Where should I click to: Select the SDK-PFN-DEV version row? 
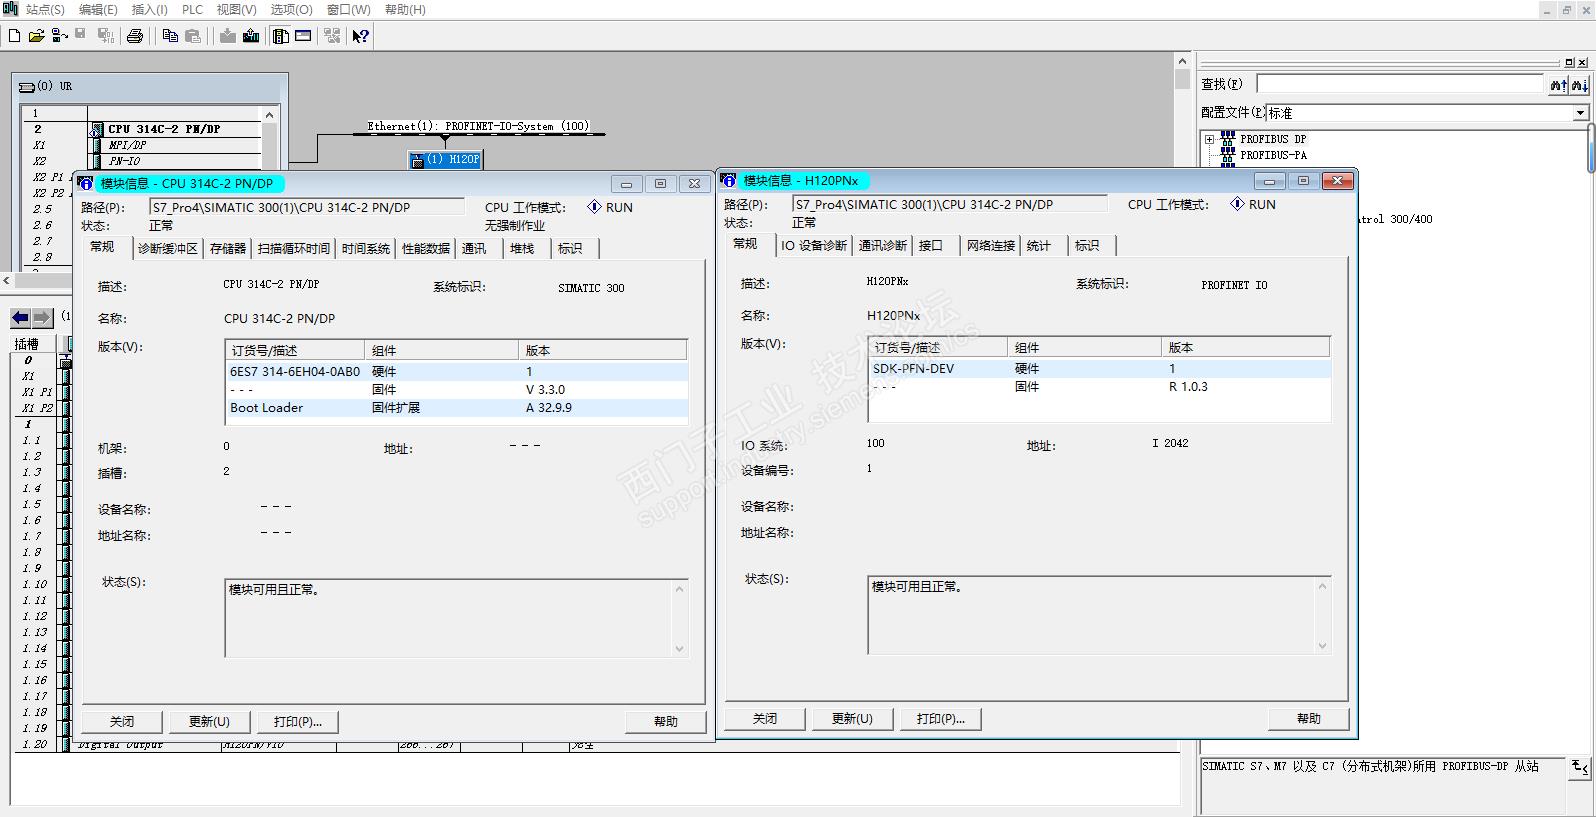tap(1100, 369)
